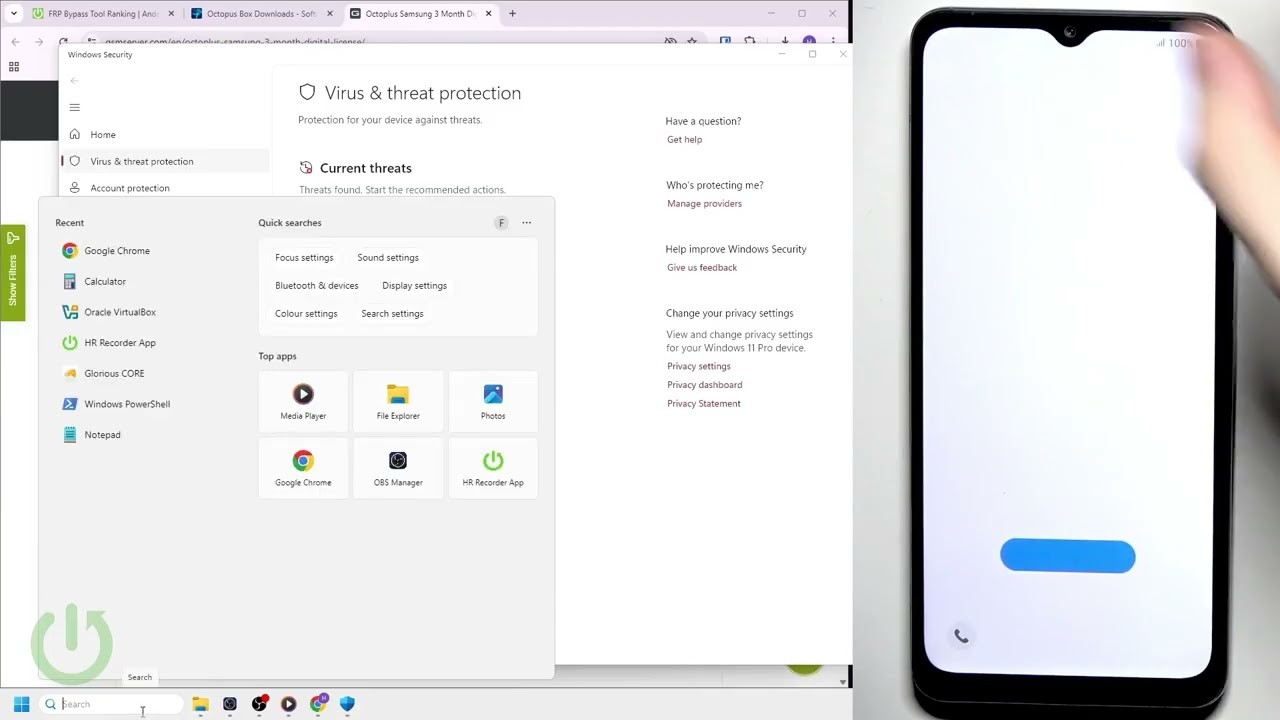Open Privacy Statement link
Screen dimensions: 1280x720
704,404
